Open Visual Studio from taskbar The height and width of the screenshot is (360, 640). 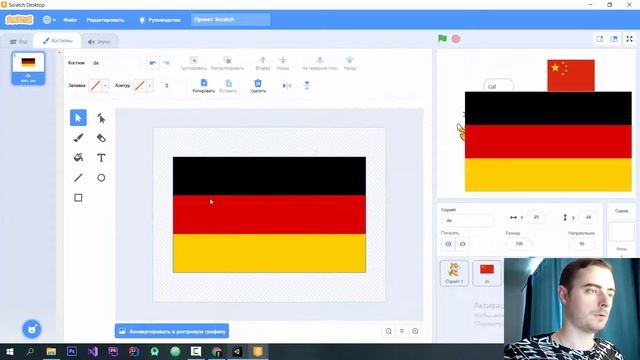coord(93,351)
